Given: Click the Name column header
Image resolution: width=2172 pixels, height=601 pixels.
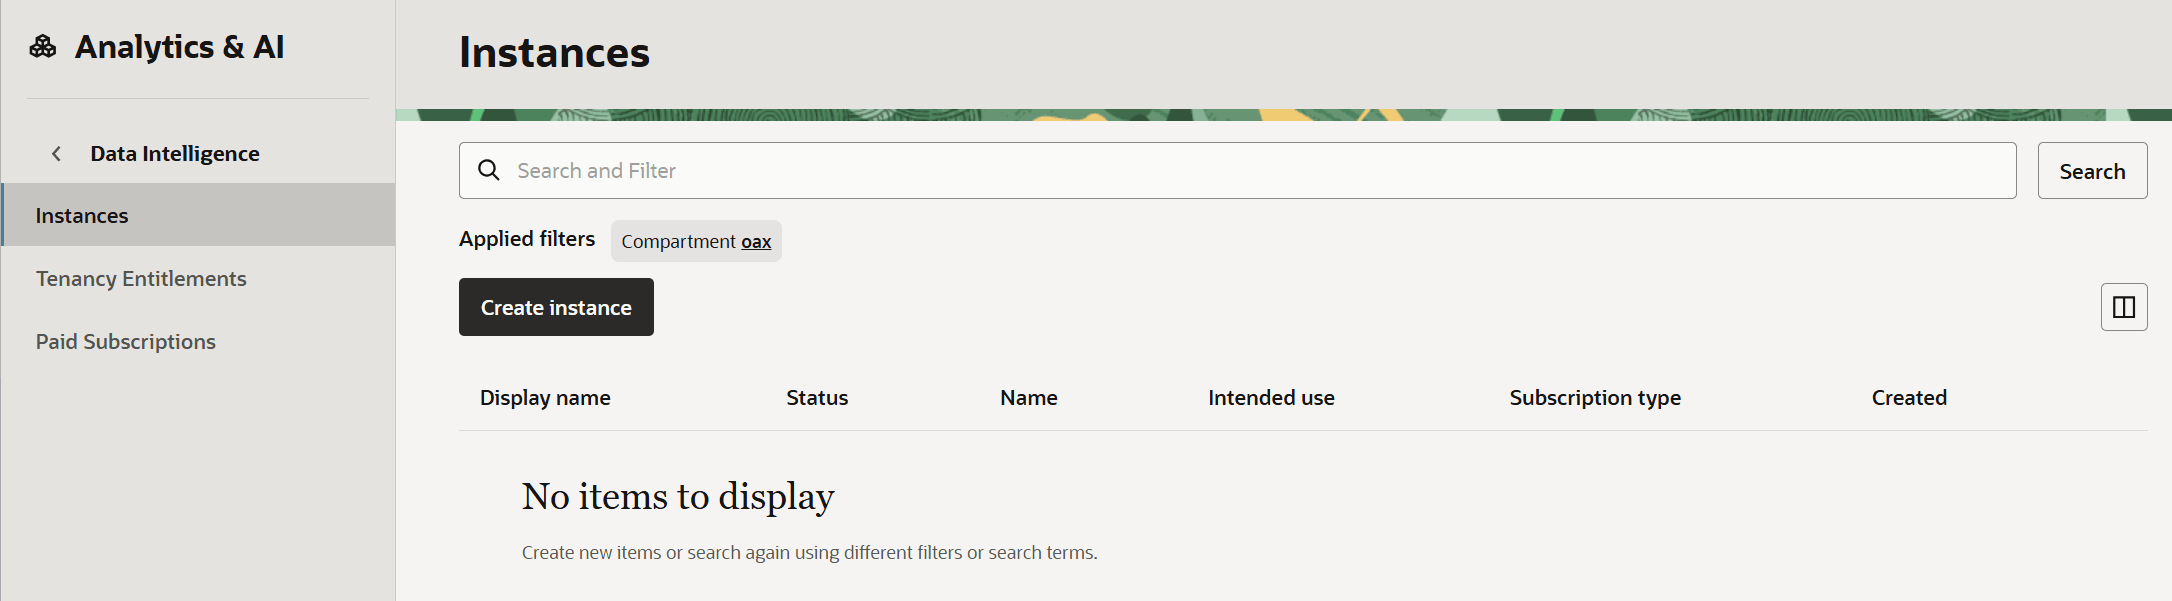Looking at the screenshot, I should tap(1028, 398).
